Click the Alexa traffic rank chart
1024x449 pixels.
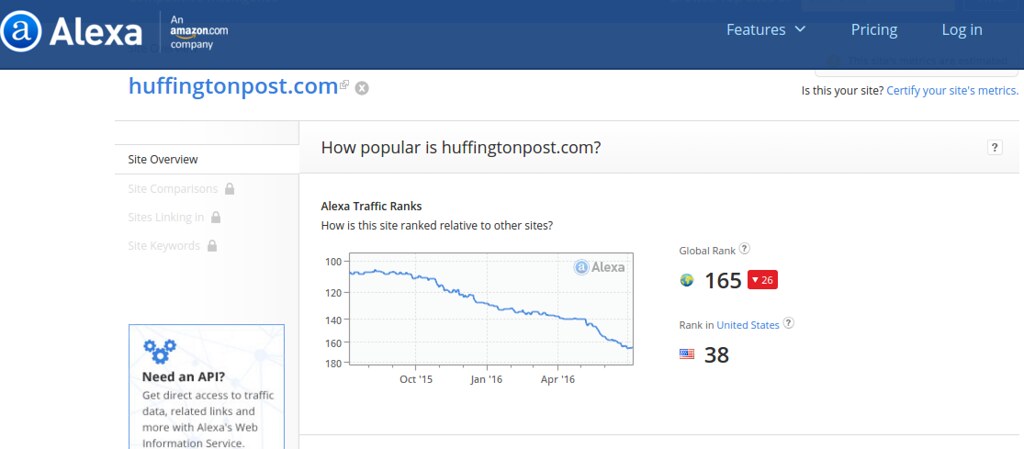click(490, 310)
